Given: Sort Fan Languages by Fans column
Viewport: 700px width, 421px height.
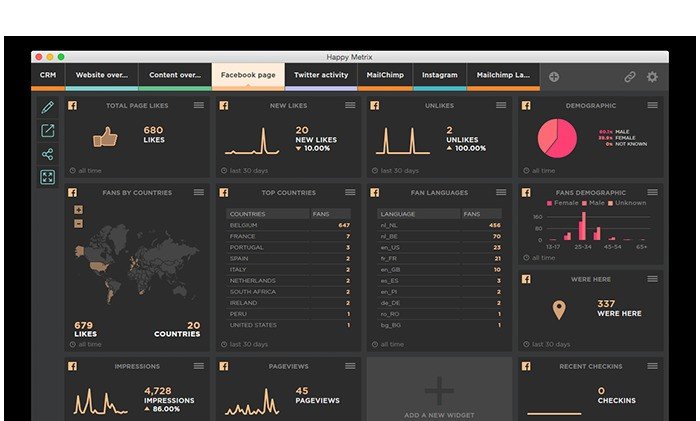Looking at the screenshot, I should point(481,214).
